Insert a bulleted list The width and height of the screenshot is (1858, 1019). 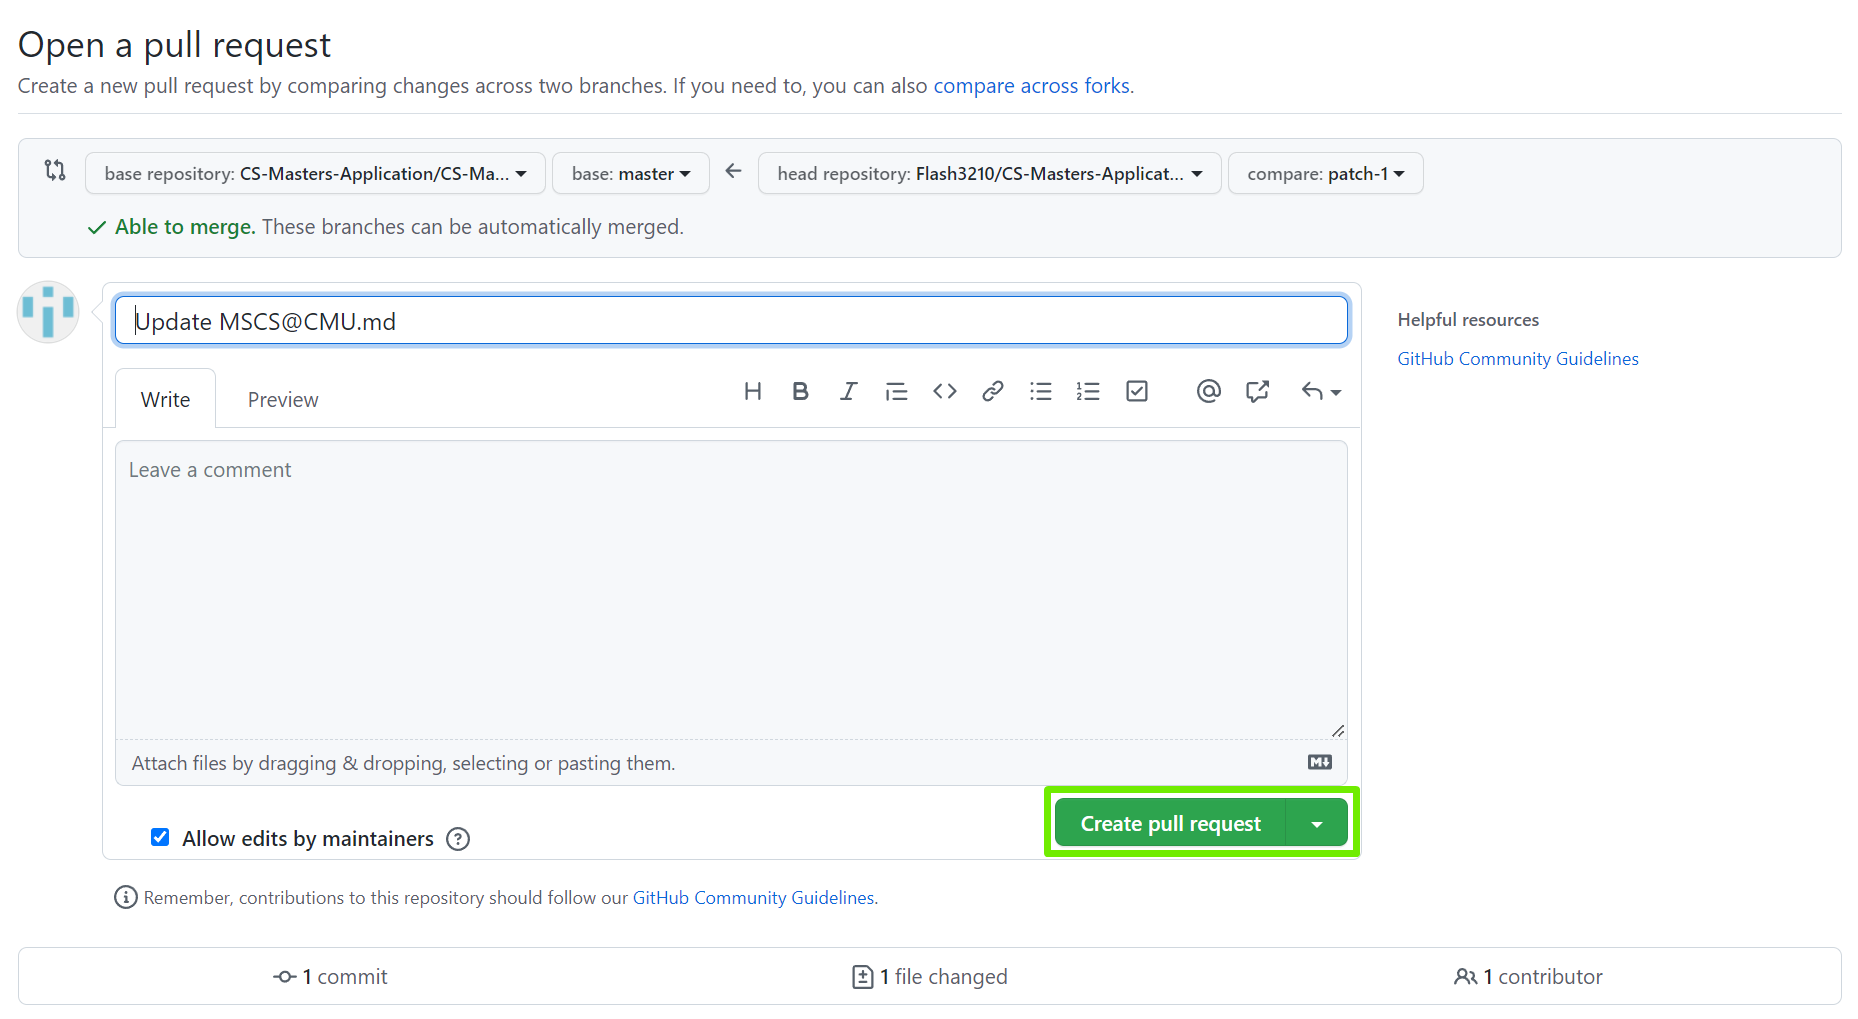tap(1040, 391)
